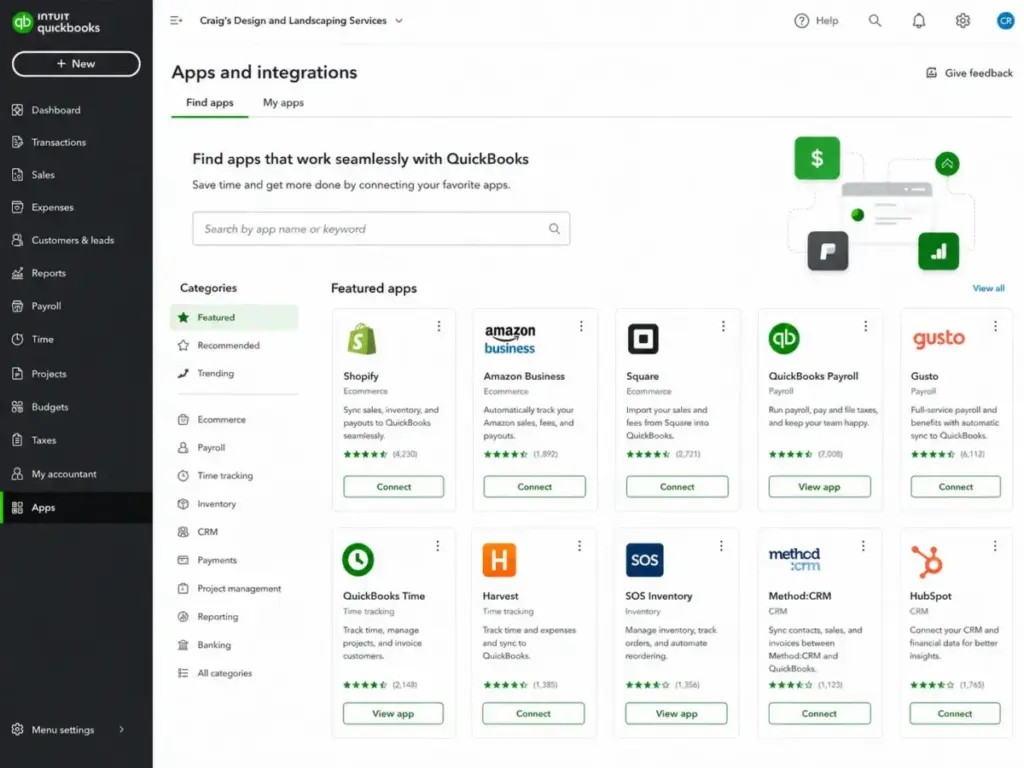The image size is (1024, 768).
Task: Click the Square app logo
Action: coord(643,339)
